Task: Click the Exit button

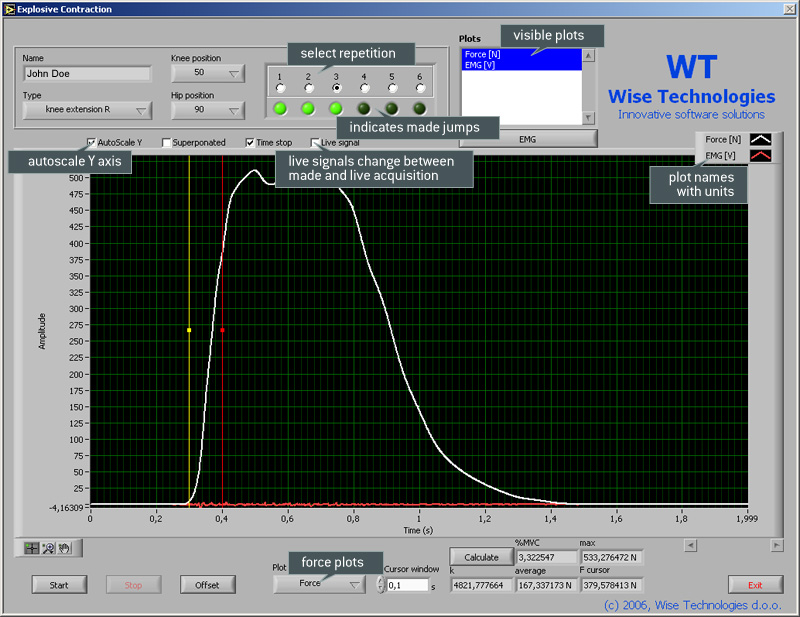Action: (x=756, y=585)
